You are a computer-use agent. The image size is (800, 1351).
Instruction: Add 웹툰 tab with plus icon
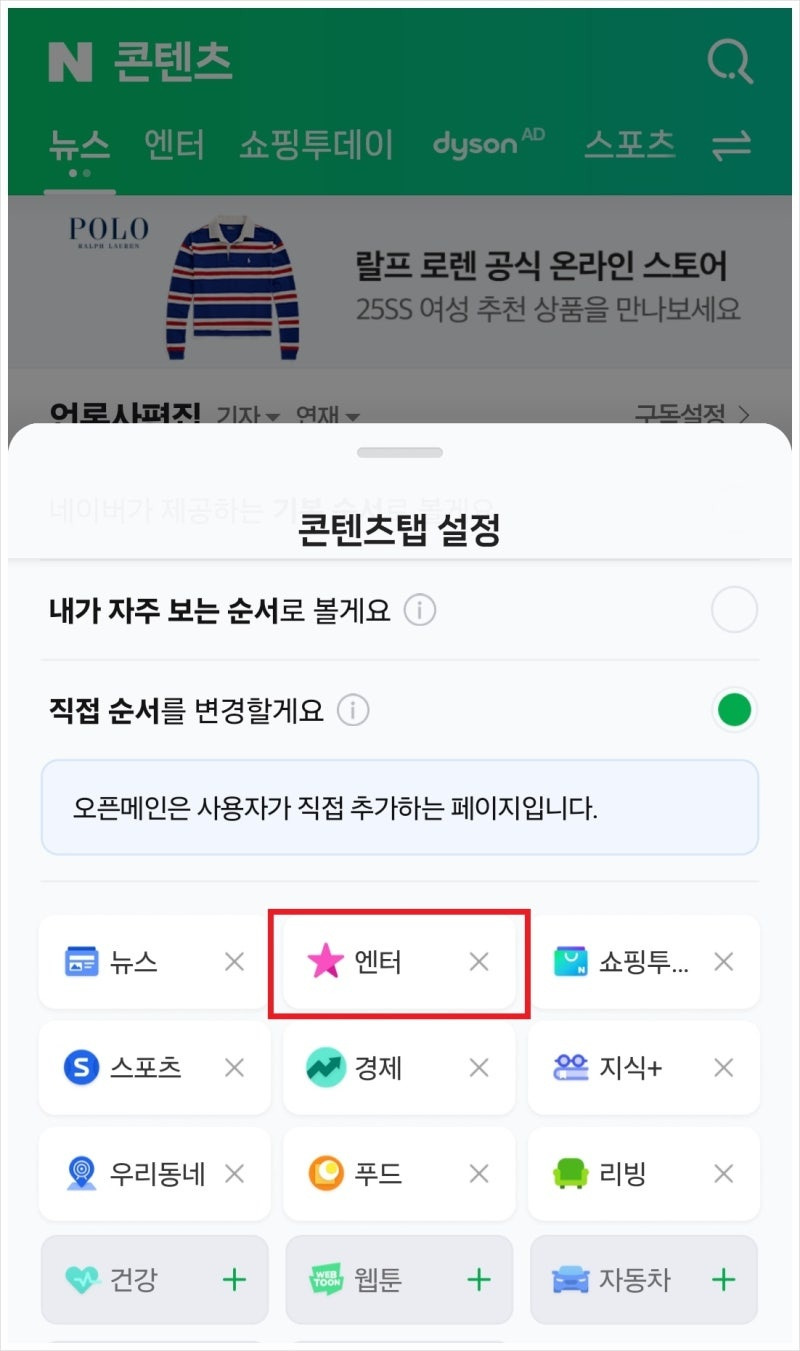pyautogui.click(x=479, y=1279)
